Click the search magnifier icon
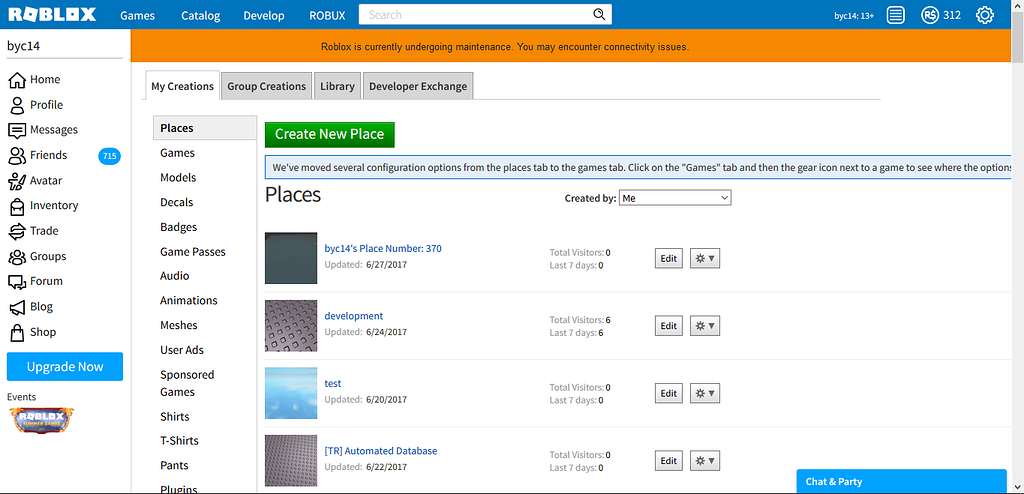 point(599,15)
